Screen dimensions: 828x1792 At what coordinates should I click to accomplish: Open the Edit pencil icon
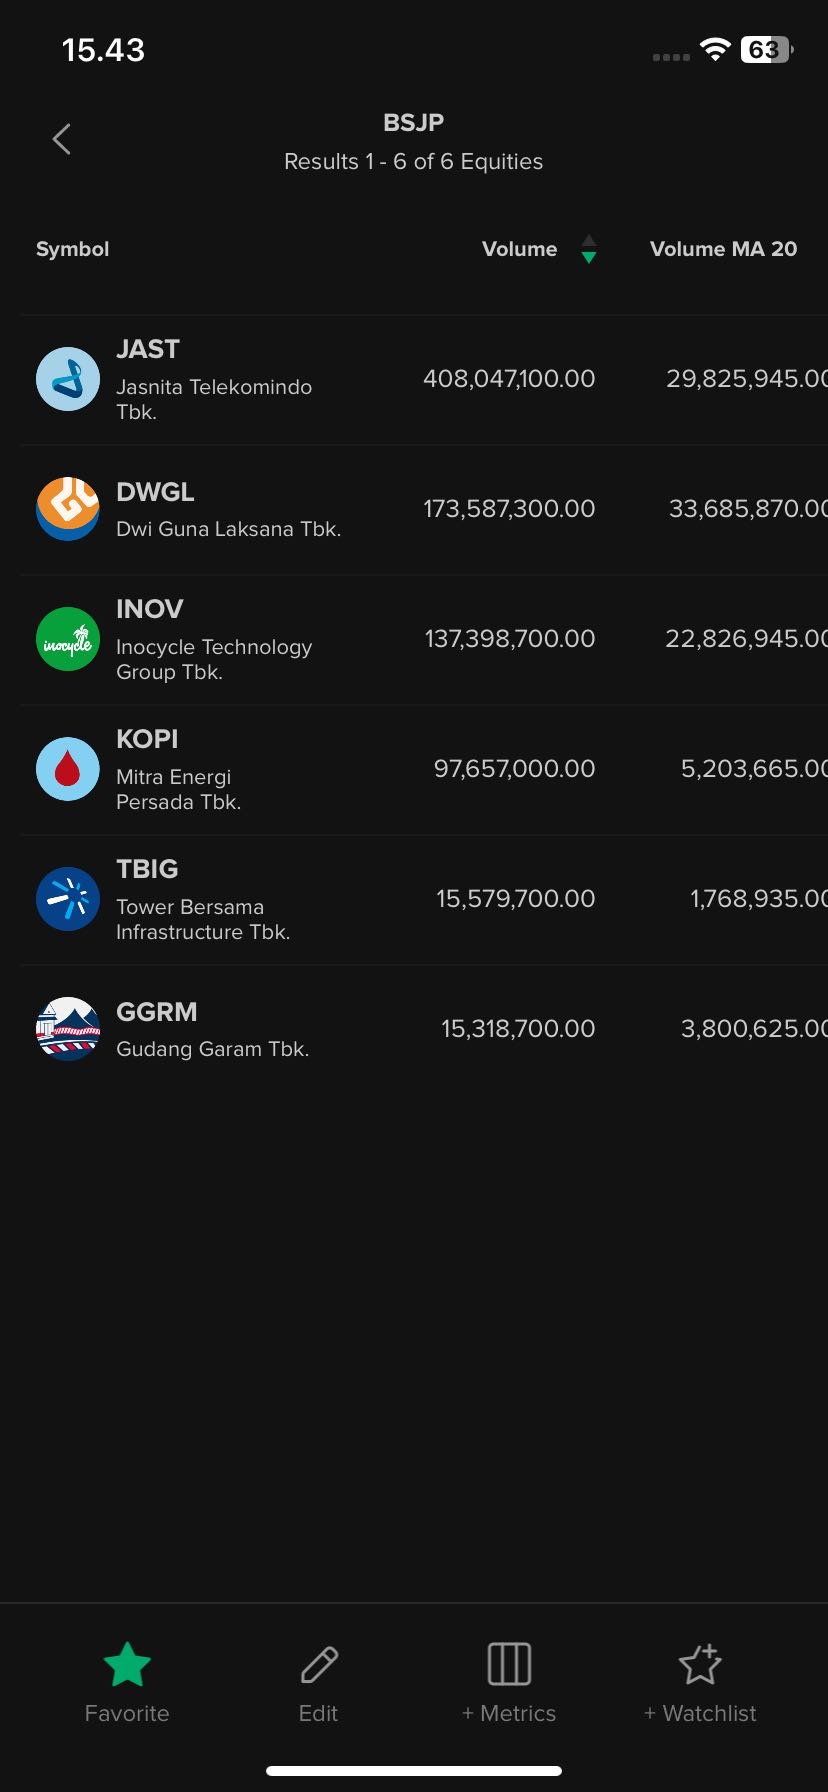point(319,1665)
